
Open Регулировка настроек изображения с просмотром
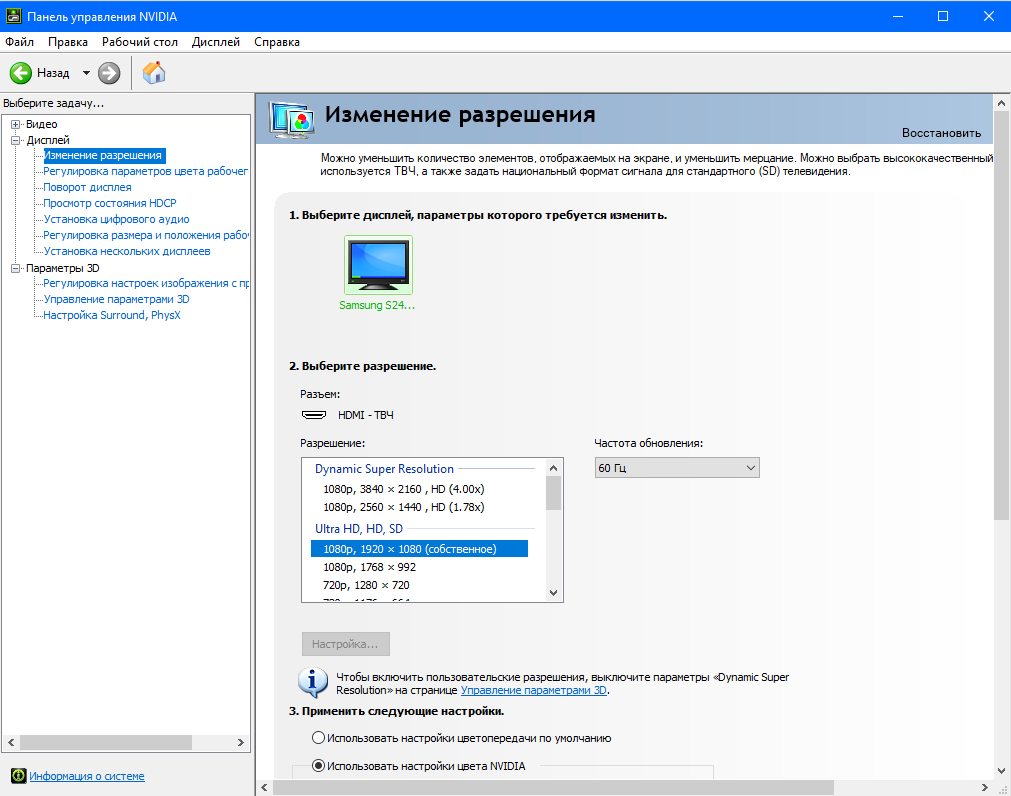145,283
